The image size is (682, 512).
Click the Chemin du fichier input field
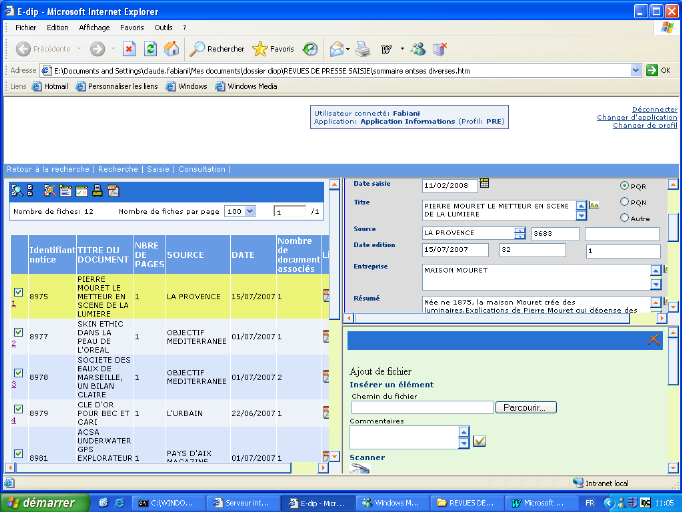click(421, 407)
